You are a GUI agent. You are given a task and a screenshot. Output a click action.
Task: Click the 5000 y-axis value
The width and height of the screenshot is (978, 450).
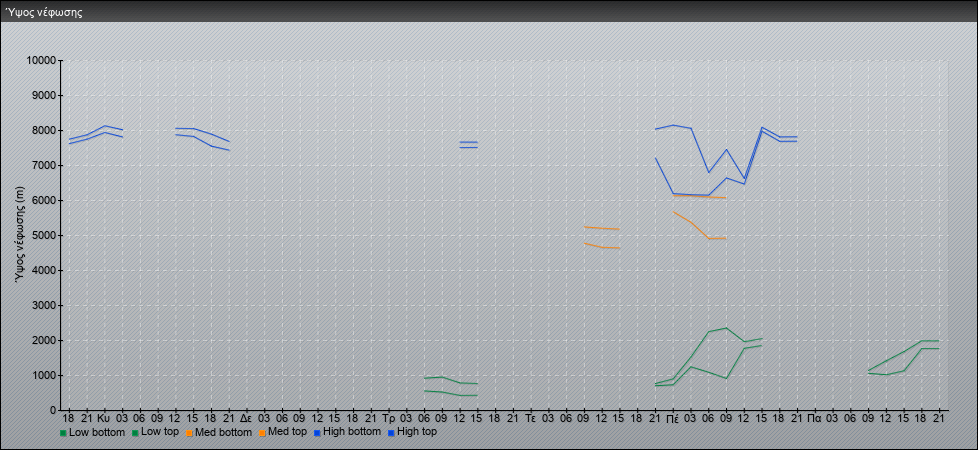[44, 235]
